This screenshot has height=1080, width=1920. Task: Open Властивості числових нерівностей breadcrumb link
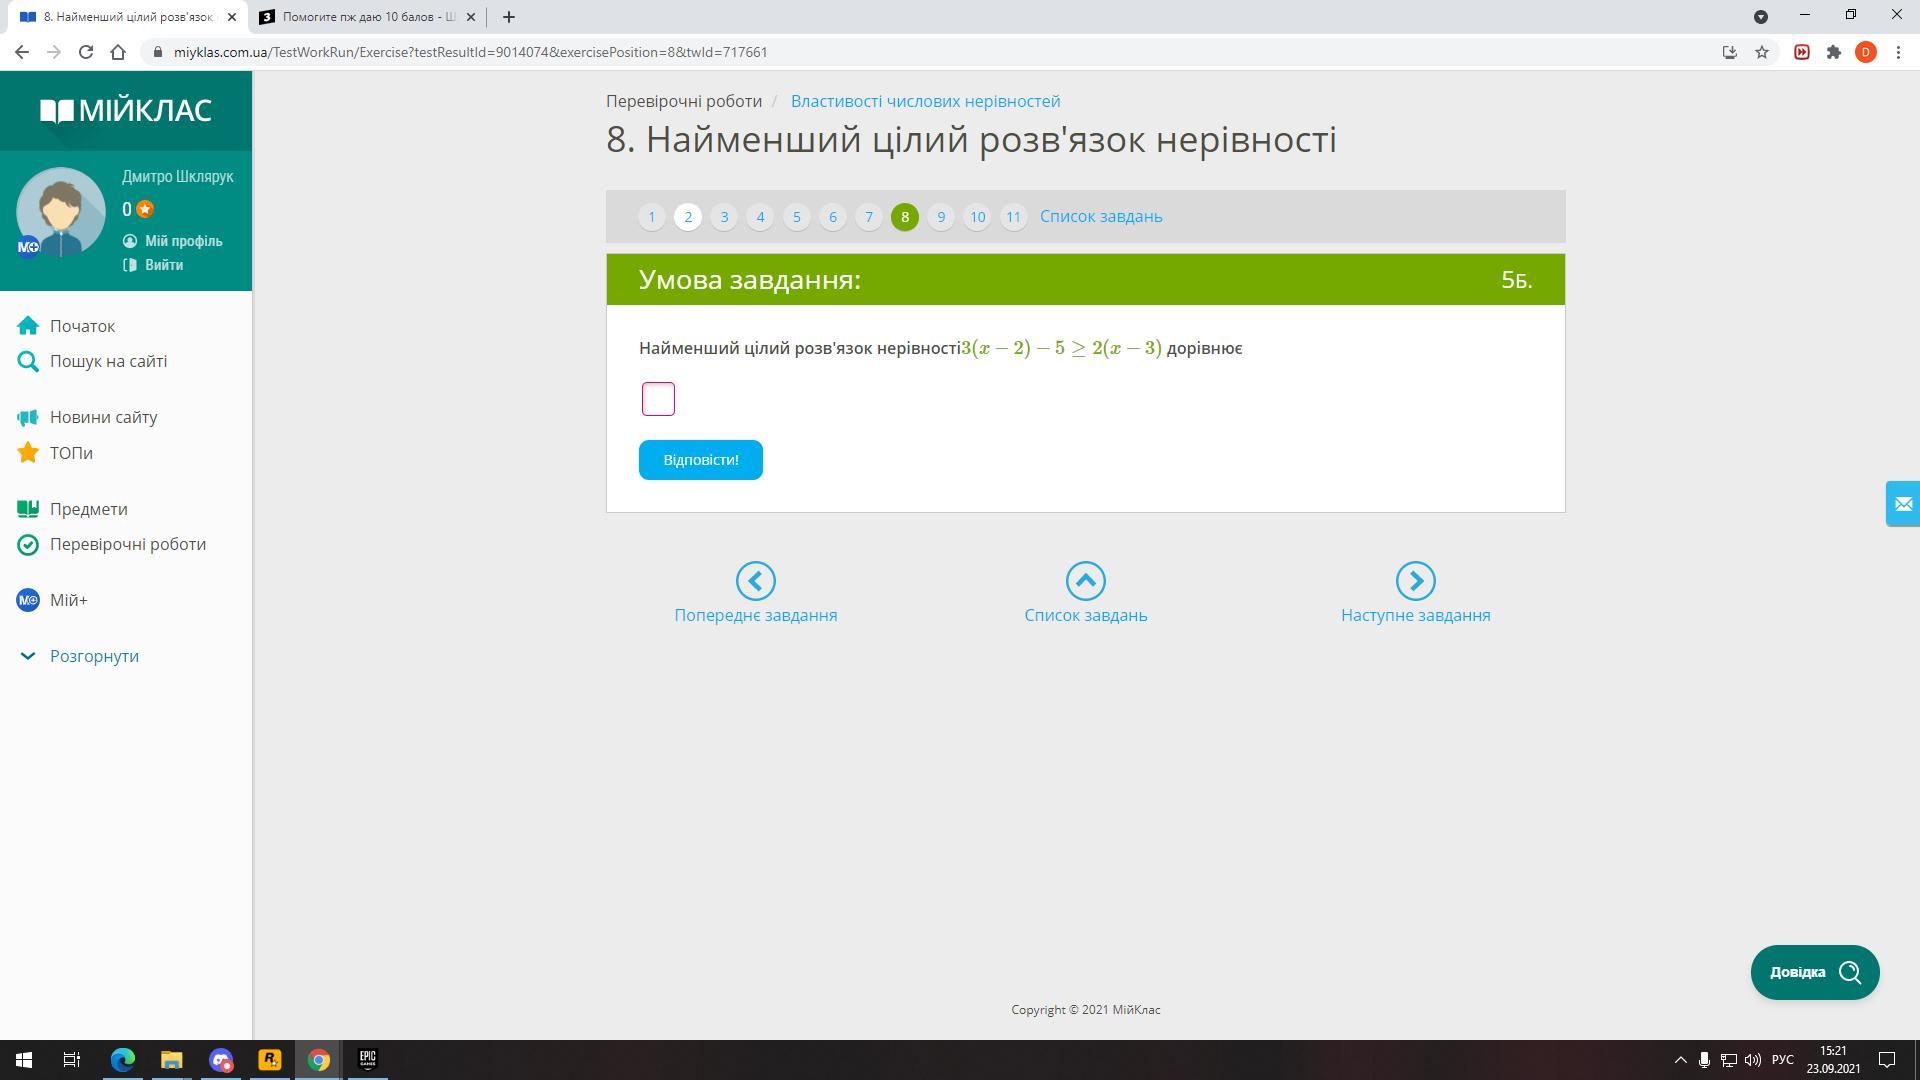coord(925,101)
